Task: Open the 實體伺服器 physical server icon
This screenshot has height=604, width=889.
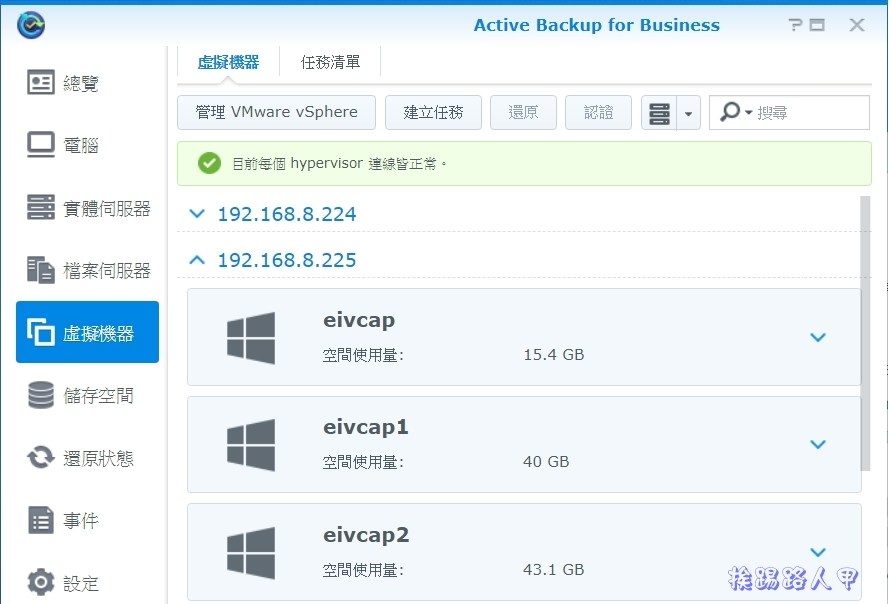Action: (x=41, y=207)
